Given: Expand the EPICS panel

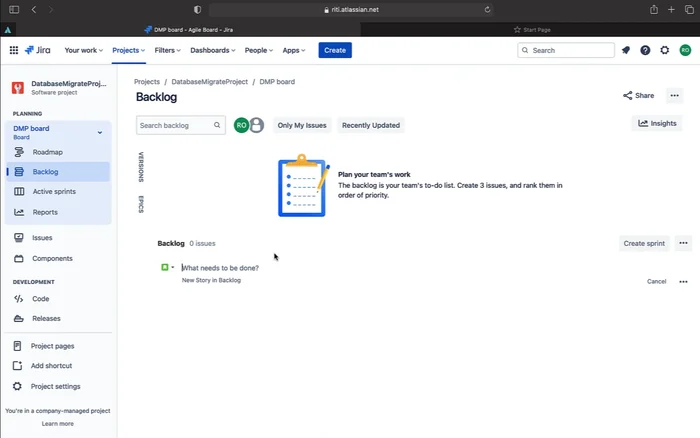Looking at the screenshot, I should click(x=141, y=204).
